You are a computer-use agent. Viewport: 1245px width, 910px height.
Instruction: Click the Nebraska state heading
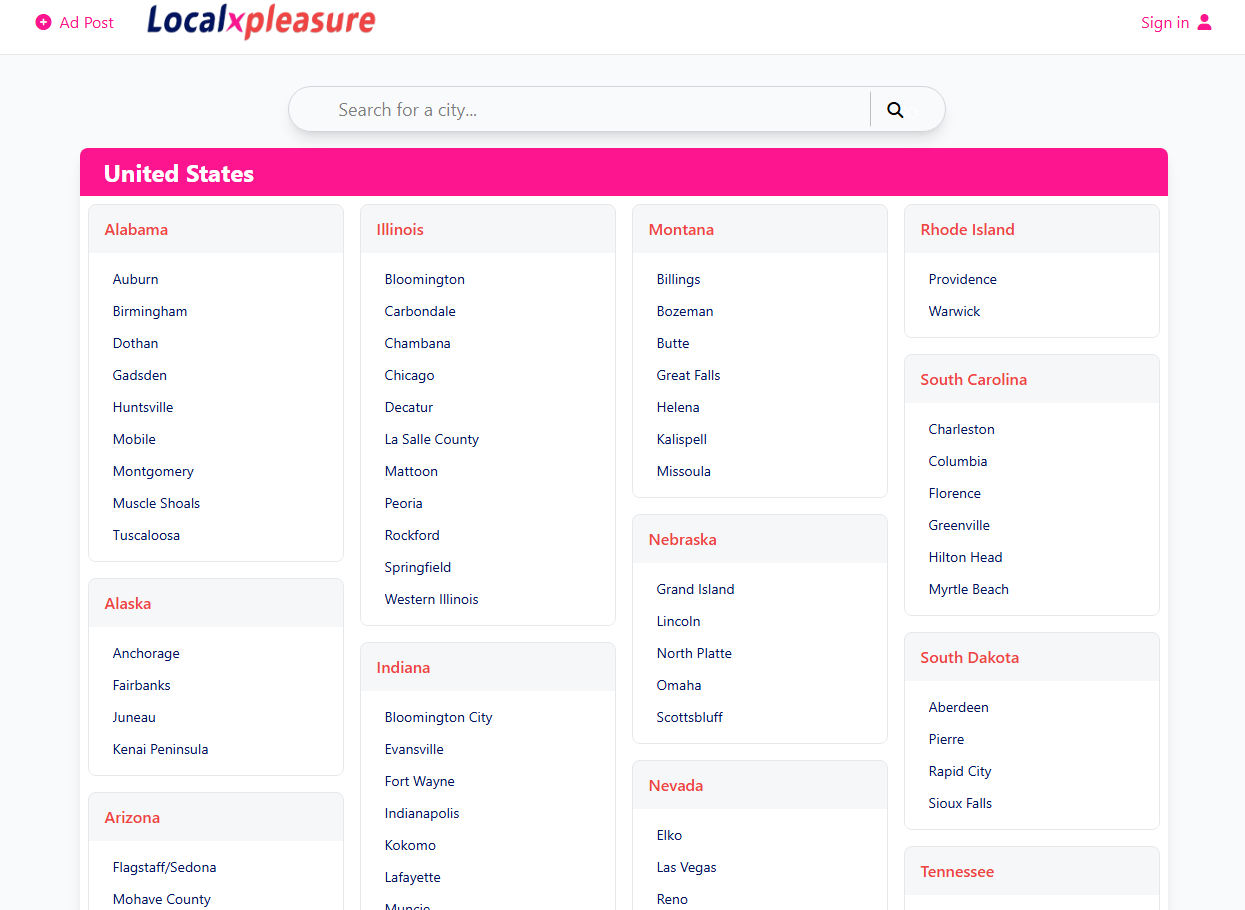click(682, 539)
